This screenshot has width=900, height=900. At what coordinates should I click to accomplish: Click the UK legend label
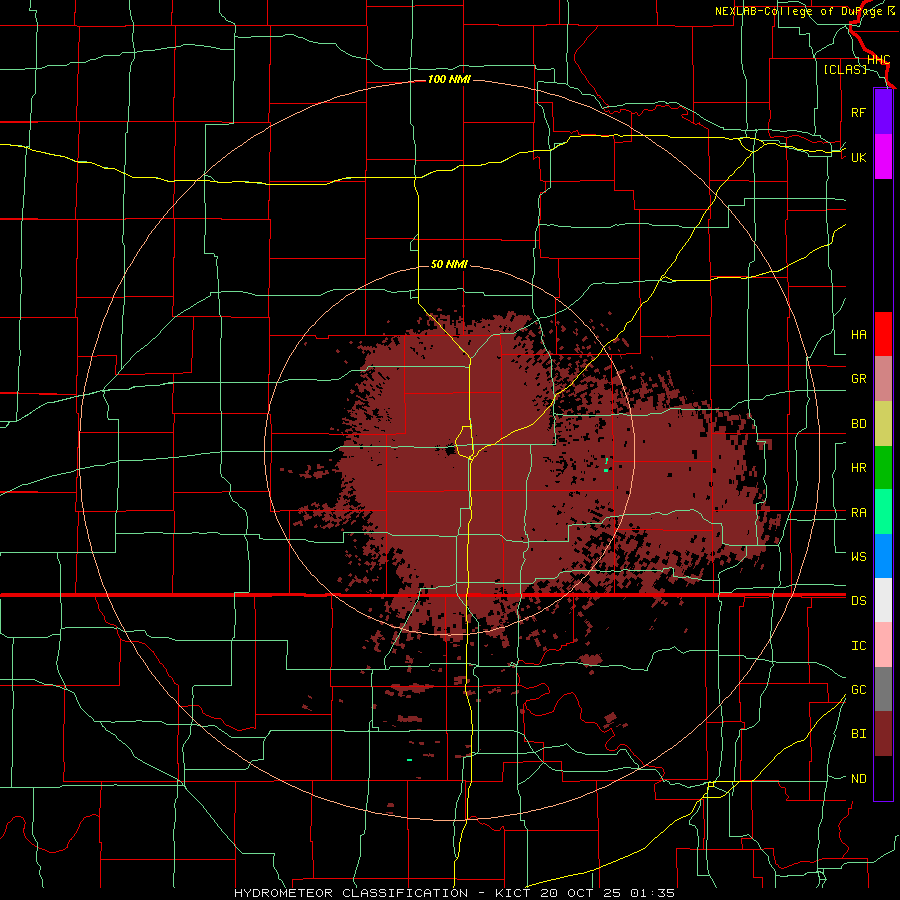tap(858, 157)
